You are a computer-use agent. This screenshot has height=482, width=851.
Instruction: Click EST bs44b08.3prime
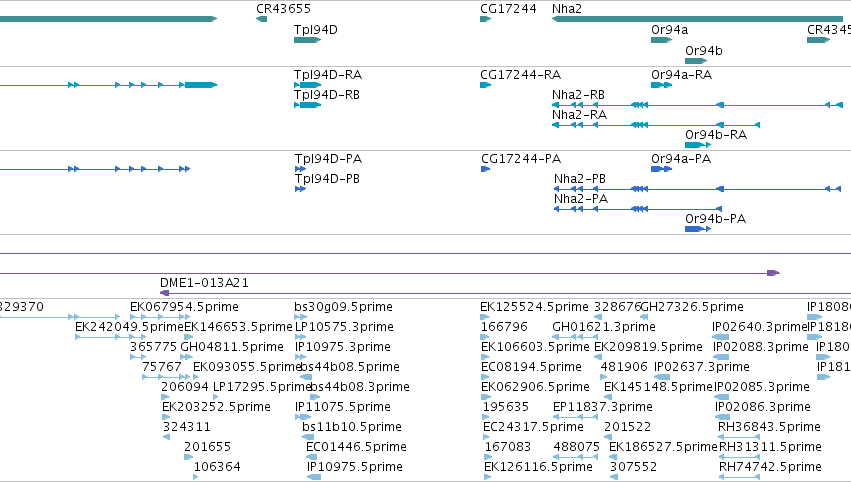[x=359, y=387]
